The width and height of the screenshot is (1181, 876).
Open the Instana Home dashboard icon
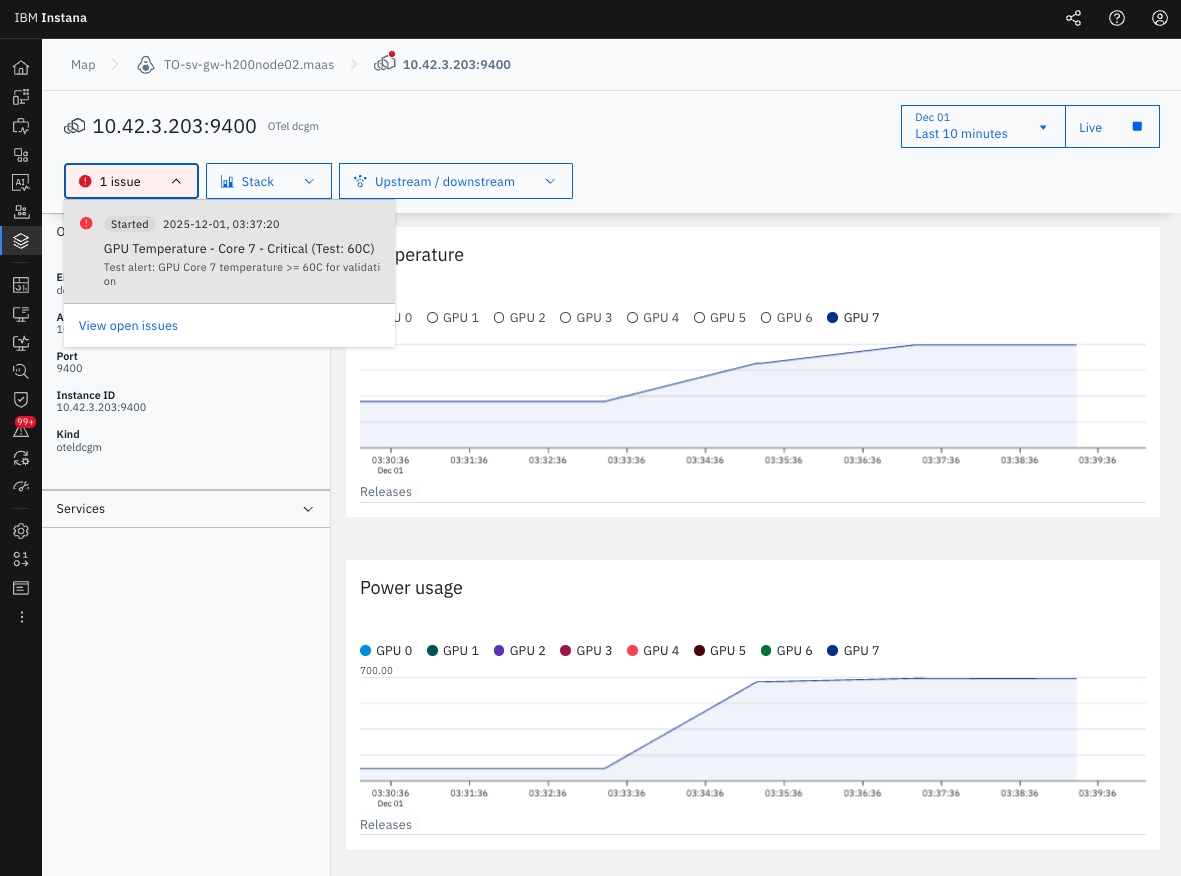(x=21, y=67)
